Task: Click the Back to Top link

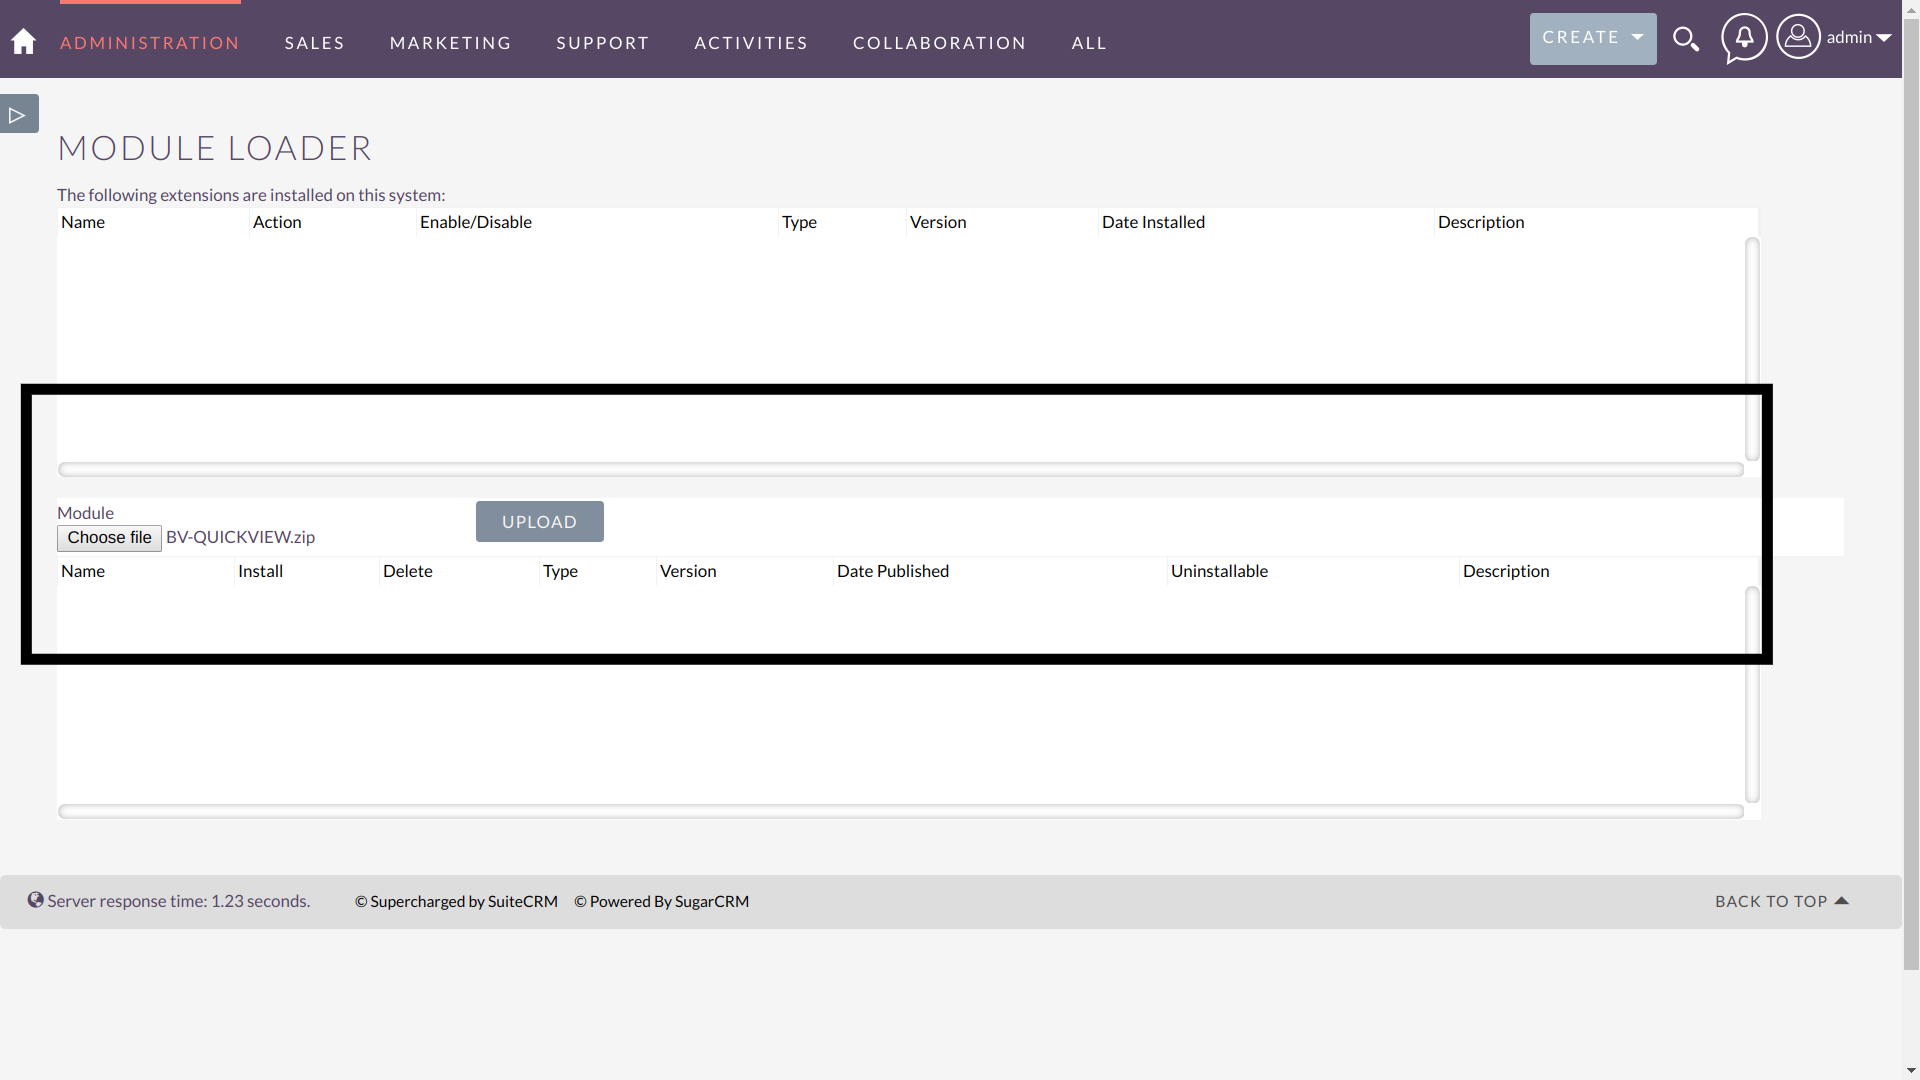Action: click(x=1782, y=901)
